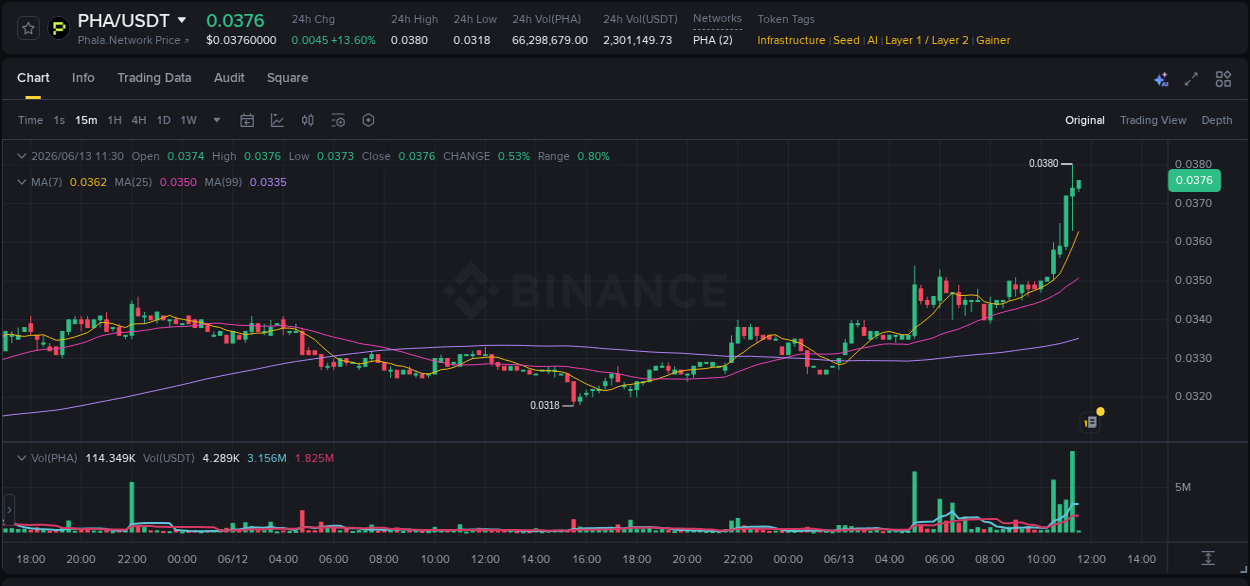Open the PHA/USDT pair selector dropdown
The width and height of the screenshot is (1250, 586).
coord(181,20)
